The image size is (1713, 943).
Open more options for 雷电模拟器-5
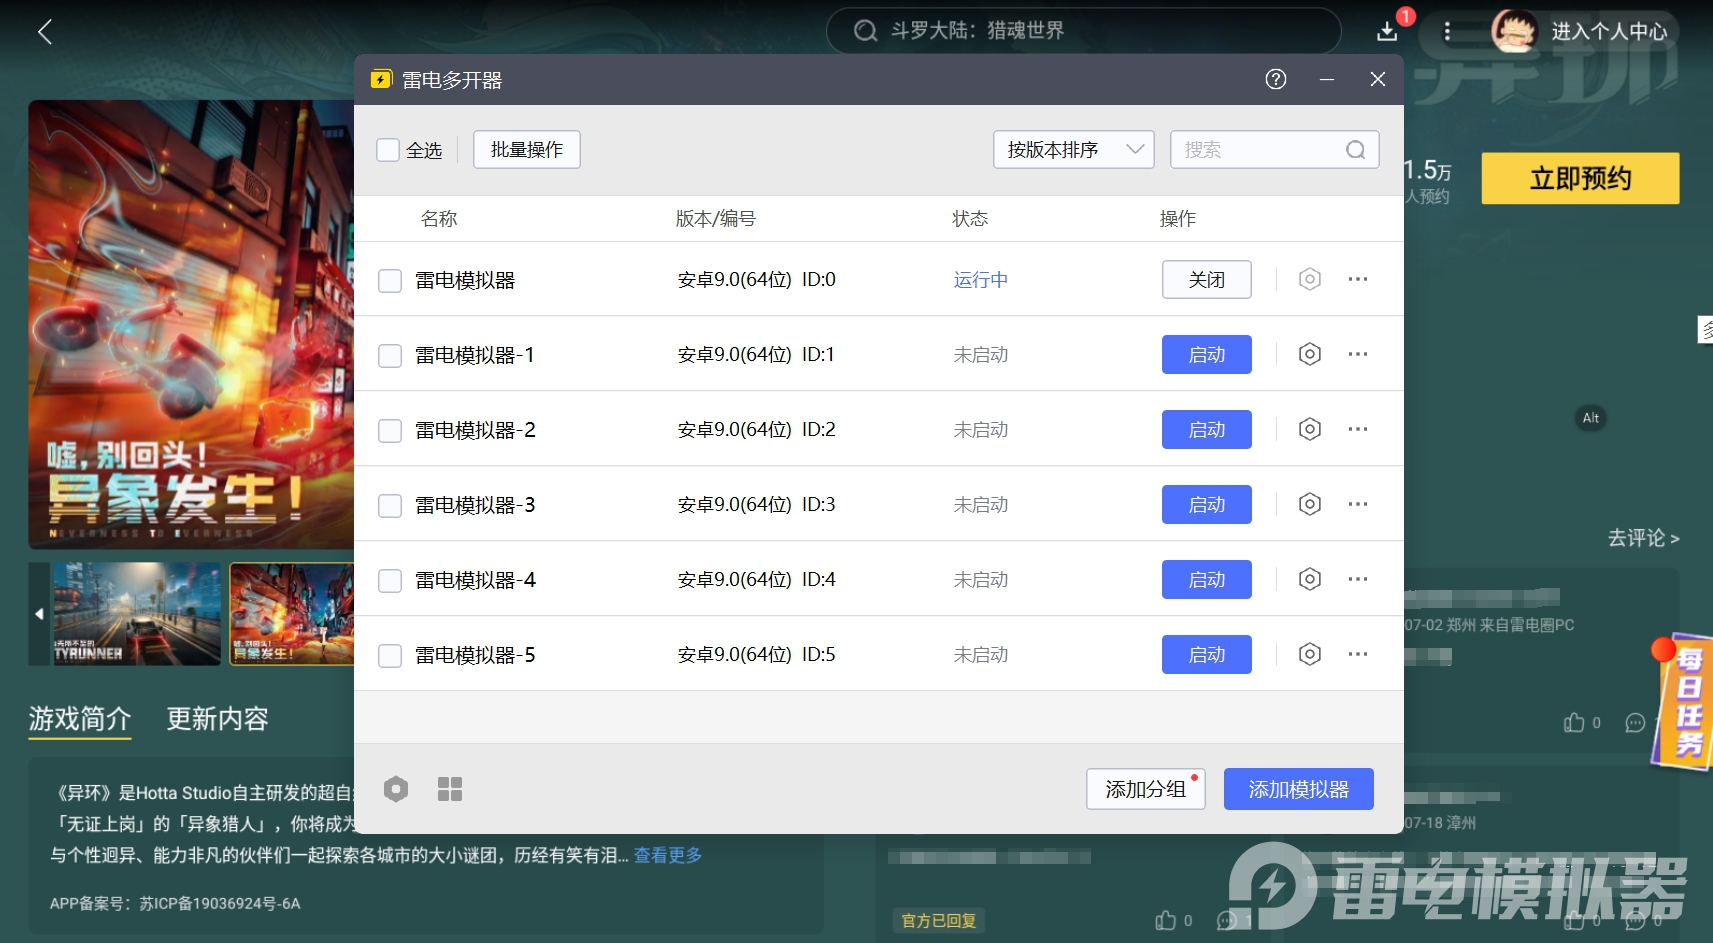point(1357,654)
